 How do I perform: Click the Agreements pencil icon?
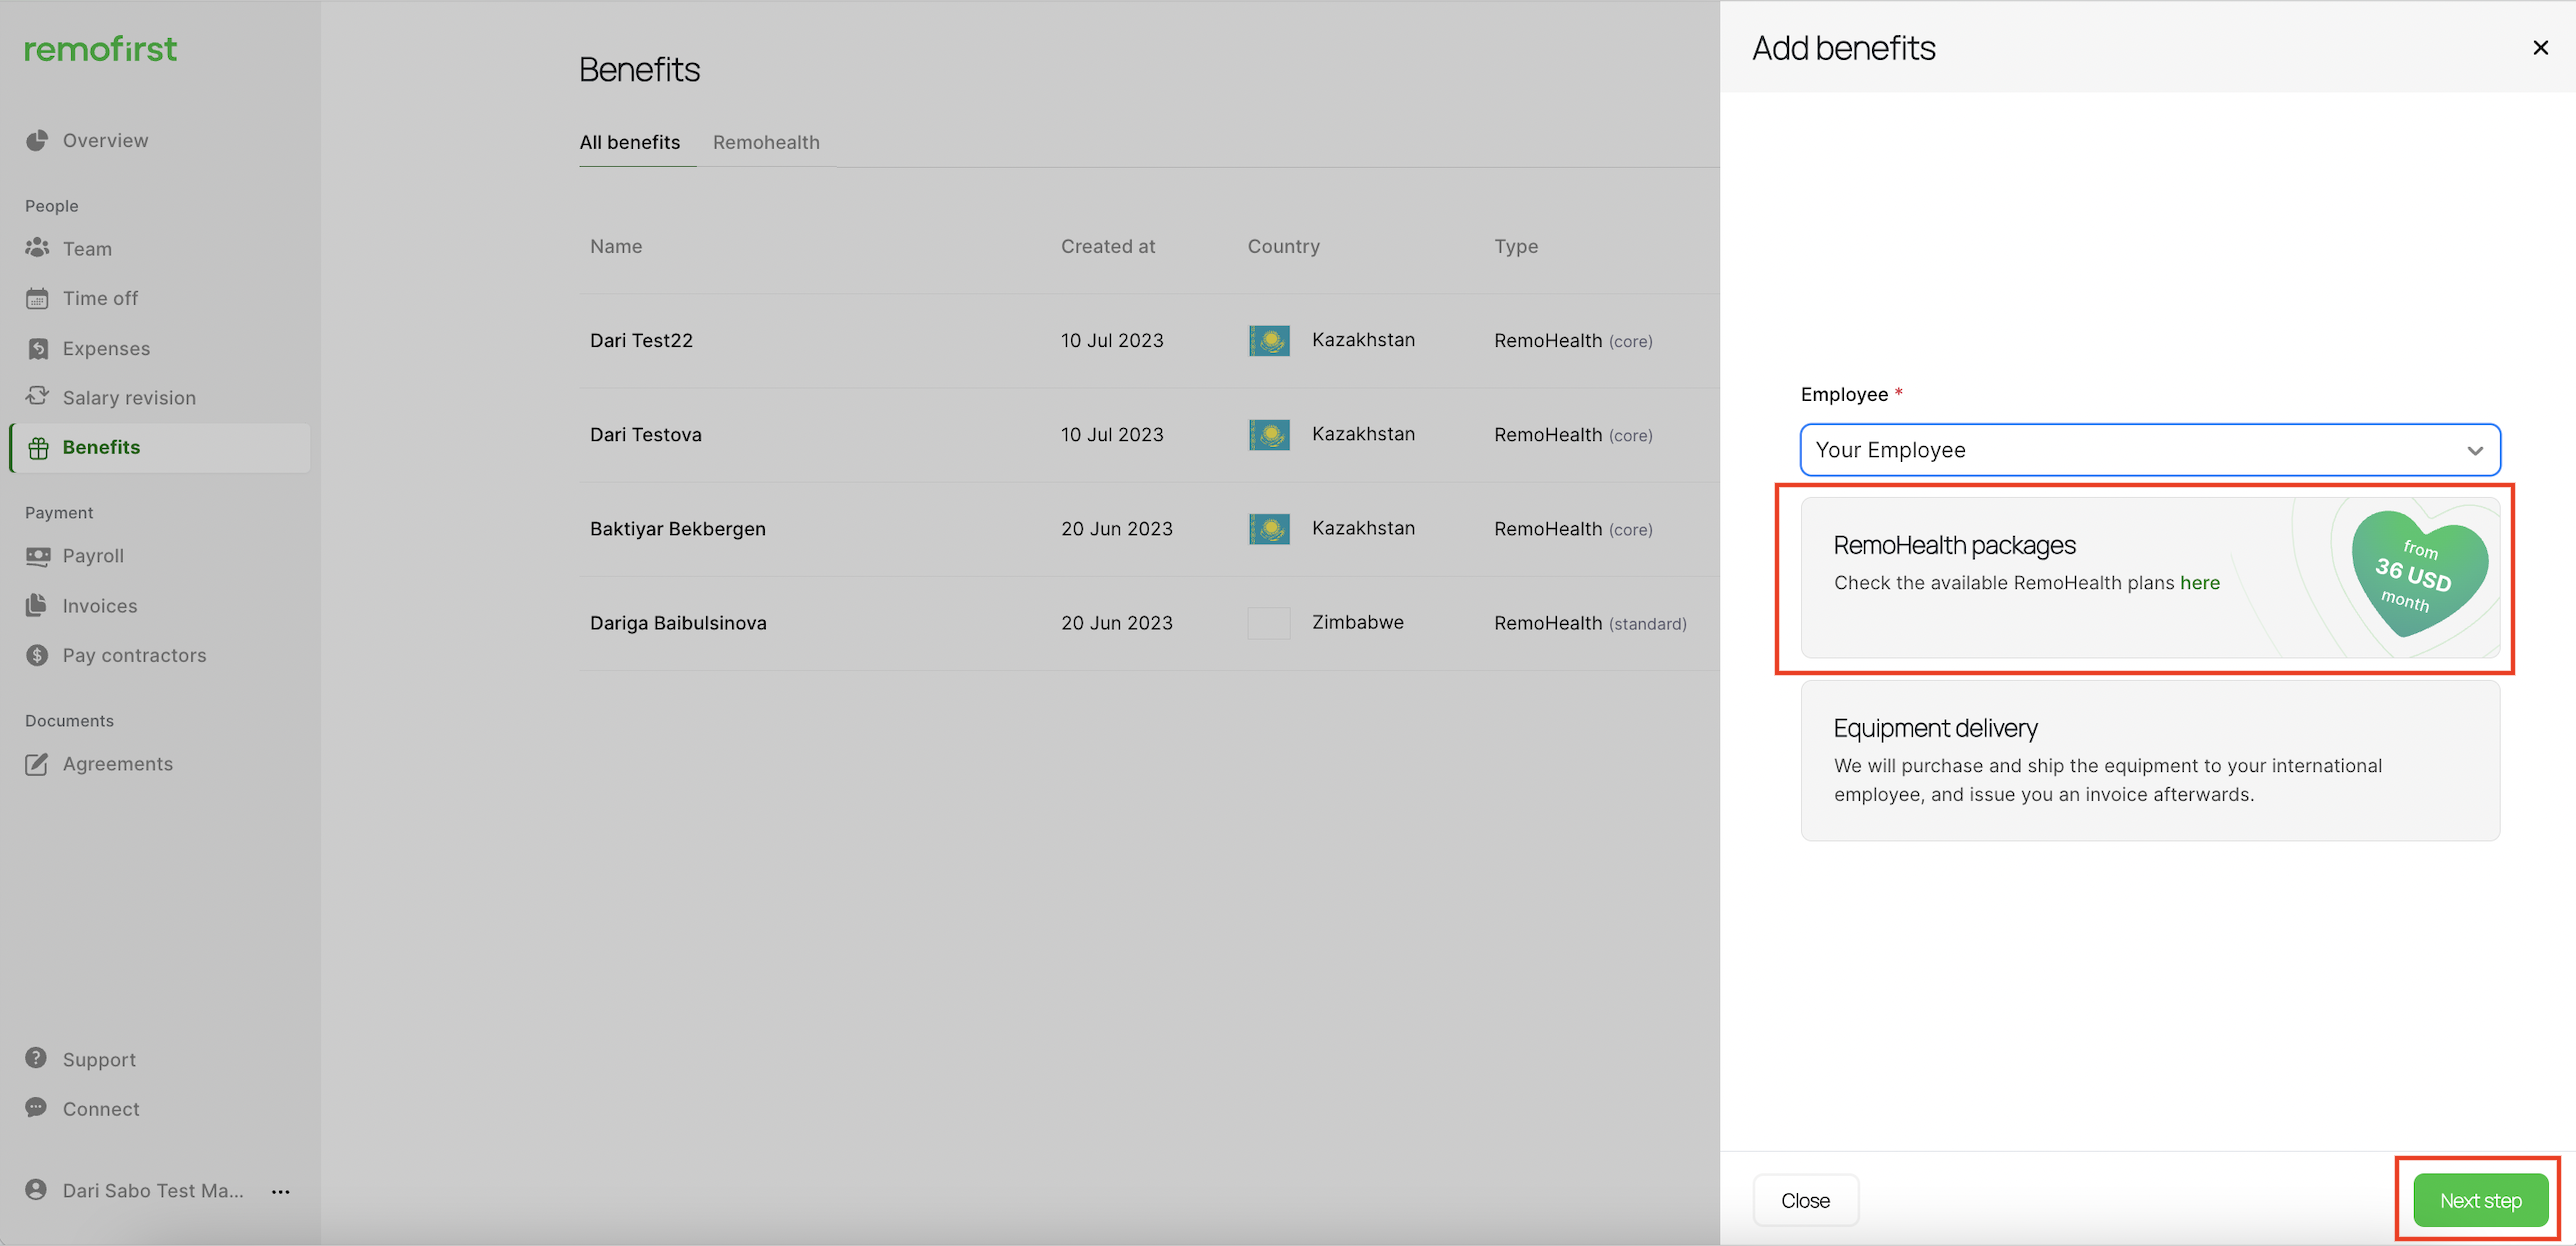(x=36, y=764)
